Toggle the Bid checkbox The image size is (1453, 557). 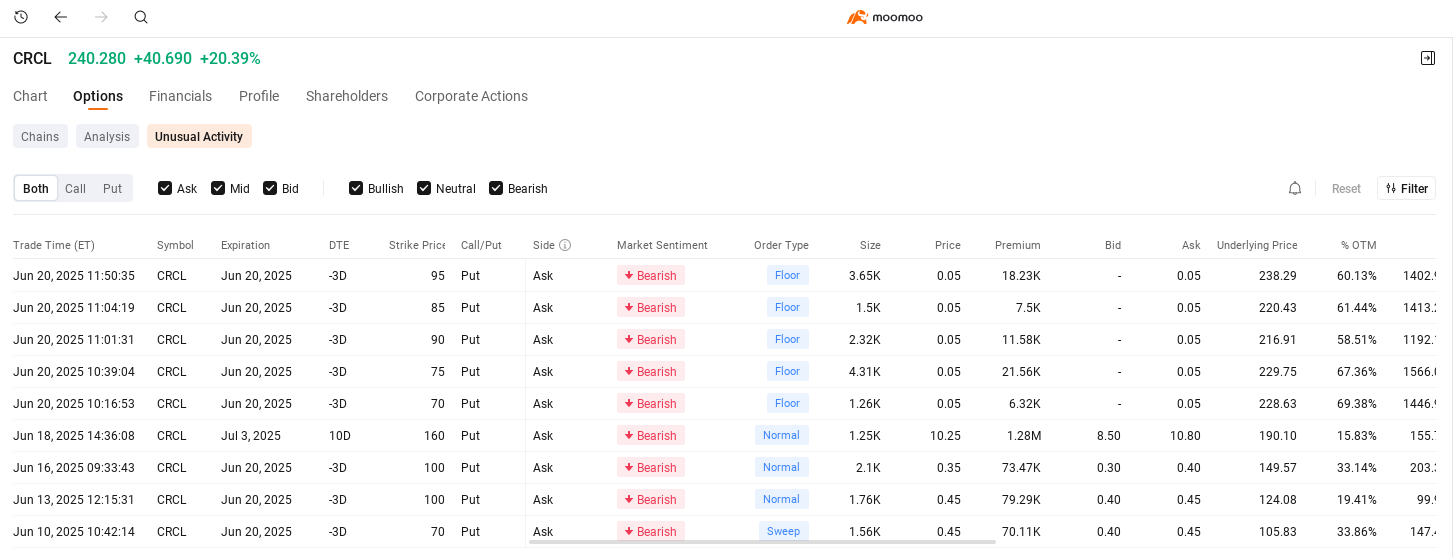click(x=270, y=188)
